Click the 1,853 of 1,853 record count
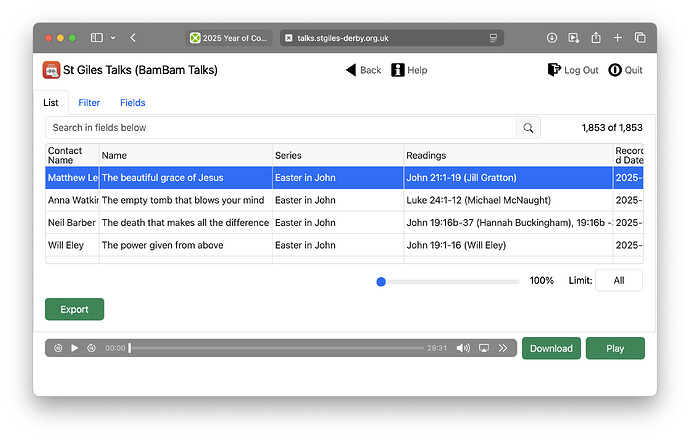The image size is (690, 439). coord(612,128)
